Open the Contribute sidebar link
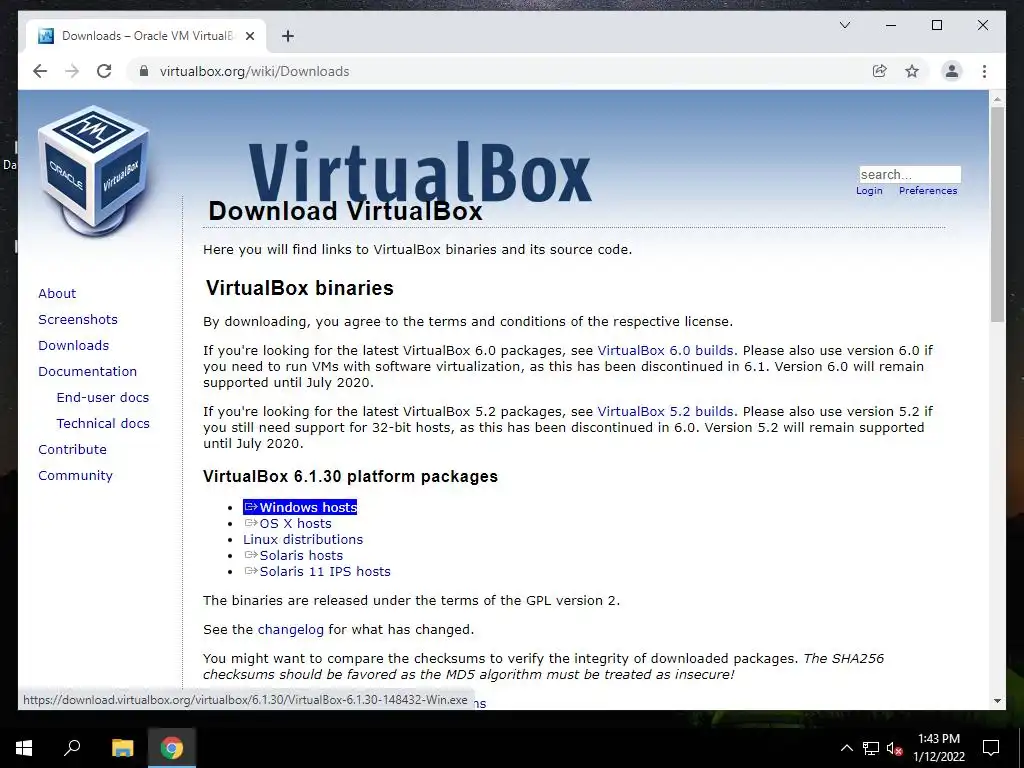Viewport: 1024px width, 768px height. coord(72,450)
